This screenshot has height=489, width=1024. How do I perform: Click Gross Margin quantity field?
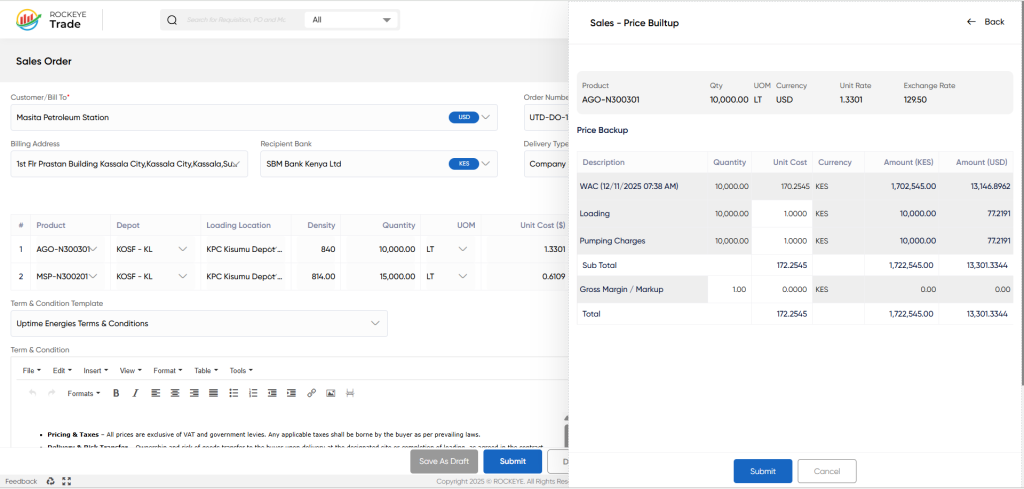pos(729,289)
